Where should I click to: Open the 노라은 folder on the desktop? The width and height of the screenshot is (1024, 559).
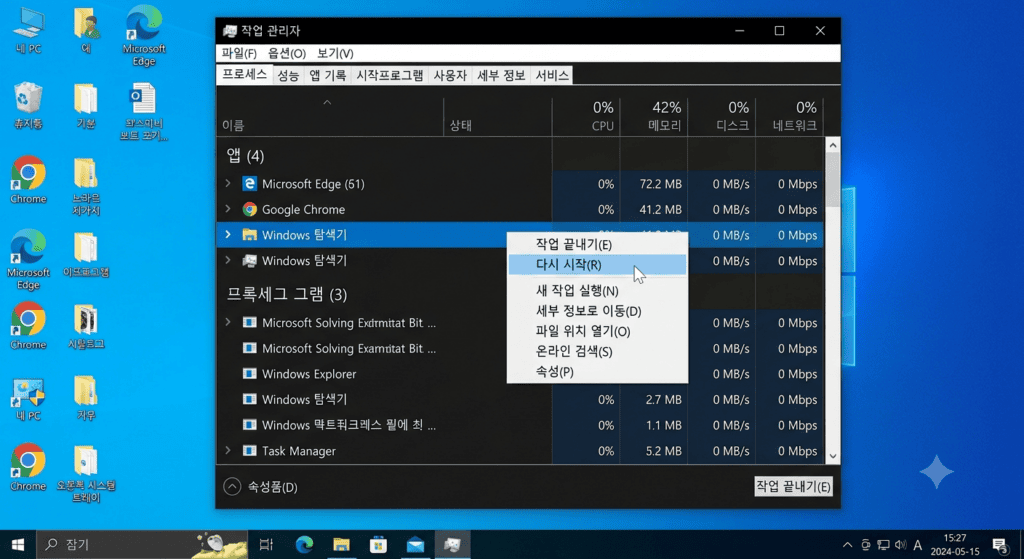(86, 186)
